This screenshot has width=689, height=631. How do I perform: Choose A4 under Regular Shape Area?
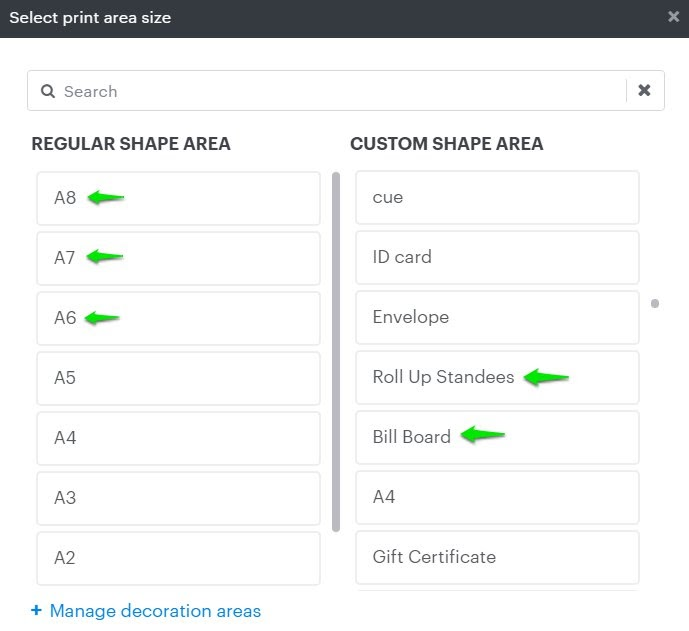[x=178, y=438]
